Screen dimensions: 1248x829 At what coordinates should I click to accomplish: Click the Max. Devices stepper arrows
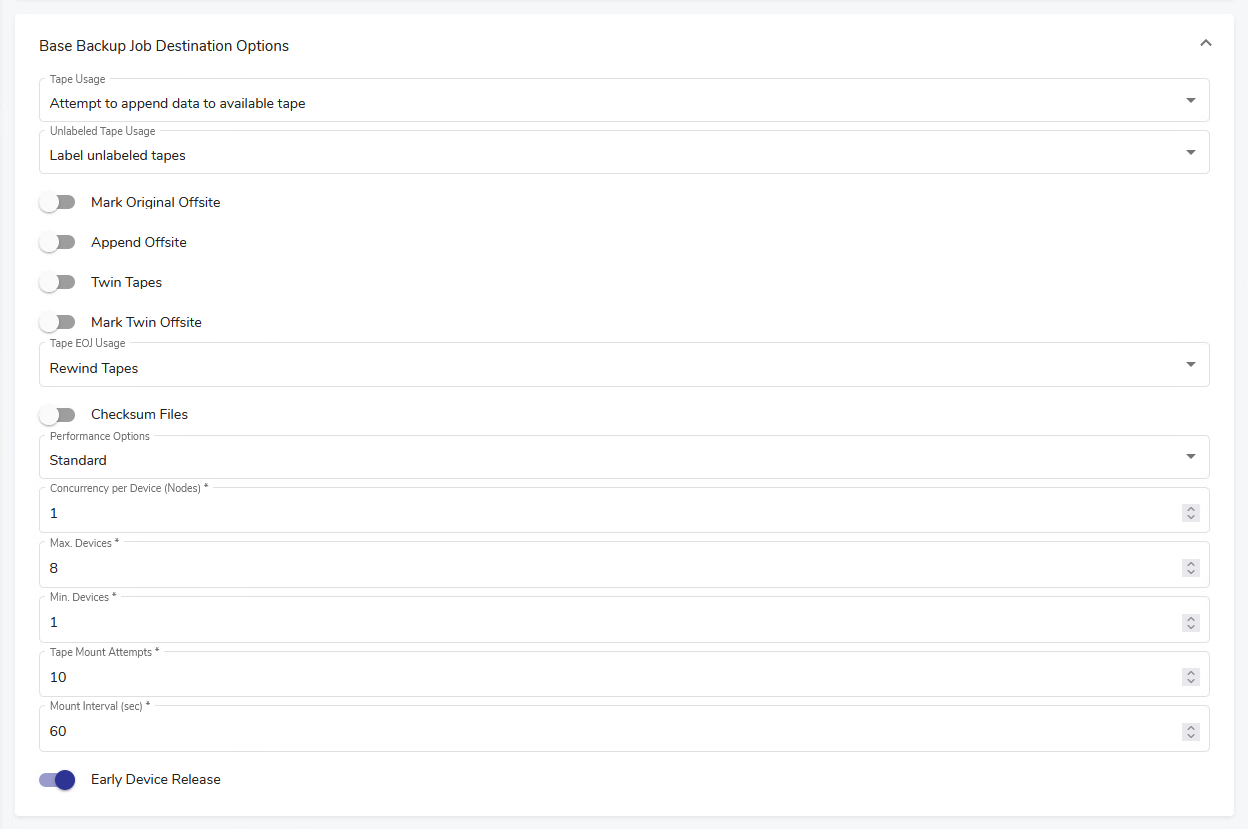tap(1190, 568)
